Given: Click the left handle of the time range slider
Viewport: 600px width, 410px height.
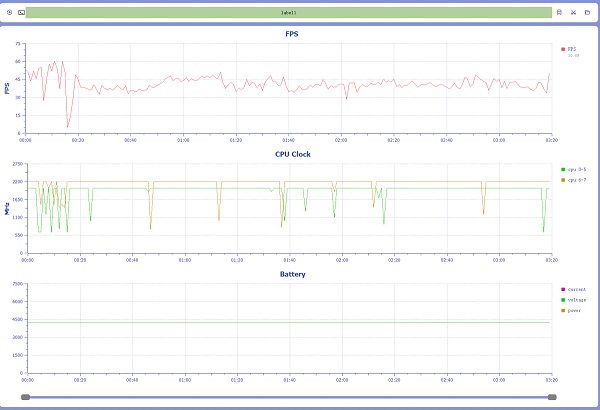Looking at the screenshot, I should click(x=25, y=397).
